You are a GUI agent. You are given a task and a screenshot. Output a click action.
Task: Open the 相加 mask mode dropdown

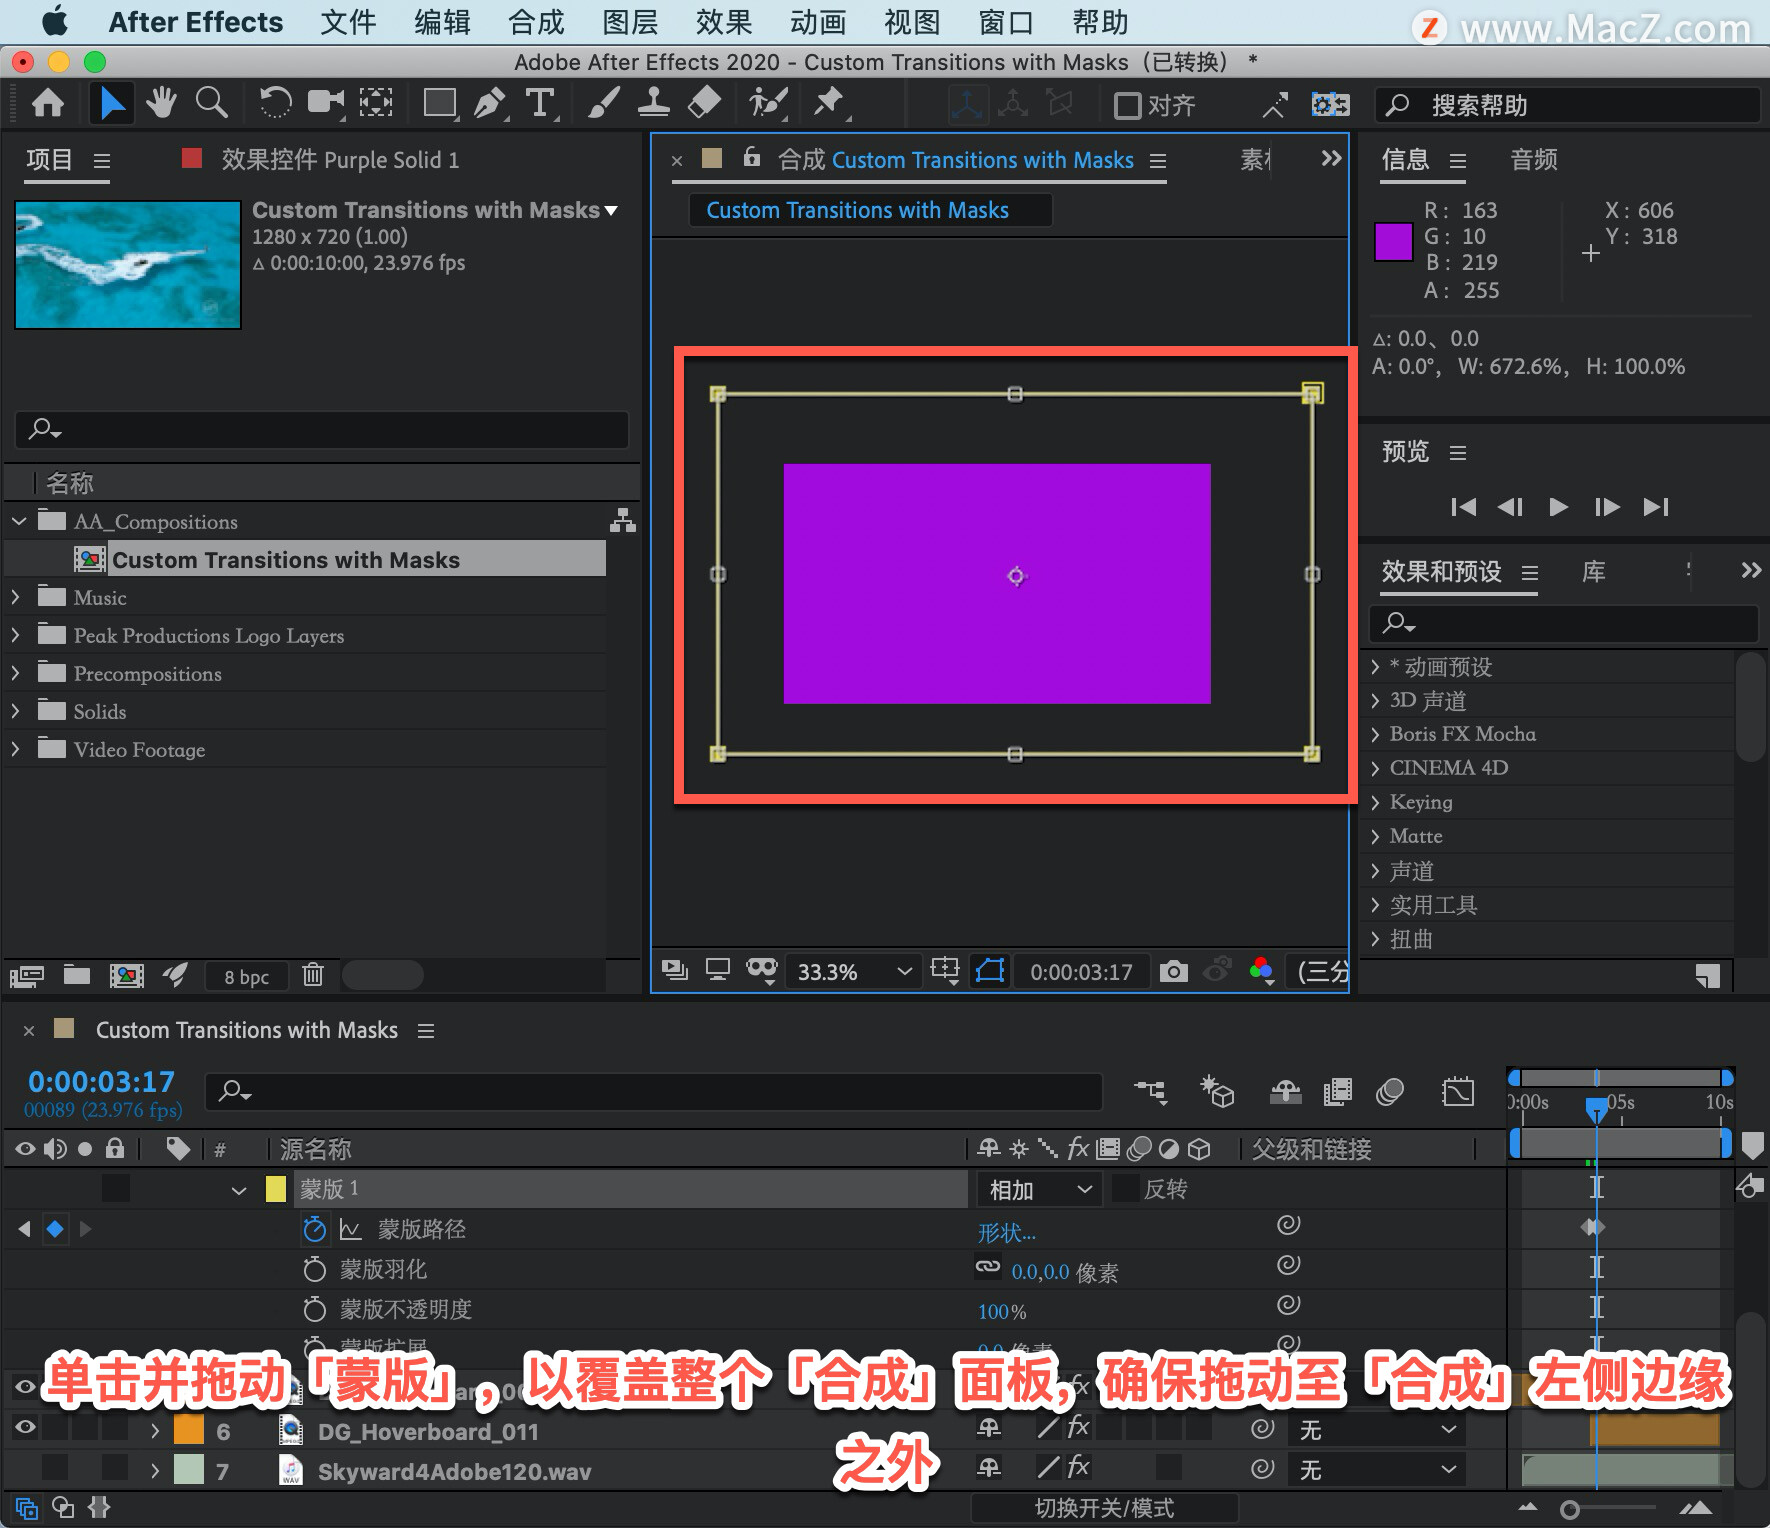point(1040,1189)
